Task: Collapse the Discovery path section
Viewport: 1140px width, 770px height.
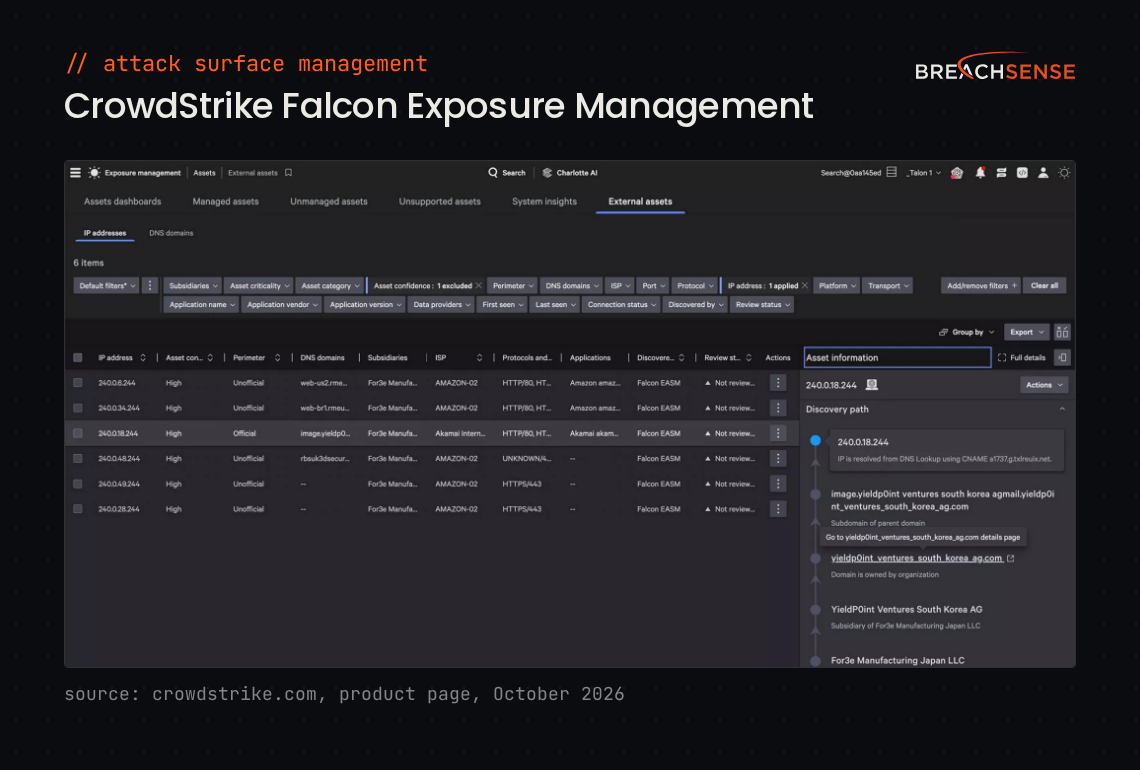Action: [1062, 409]
